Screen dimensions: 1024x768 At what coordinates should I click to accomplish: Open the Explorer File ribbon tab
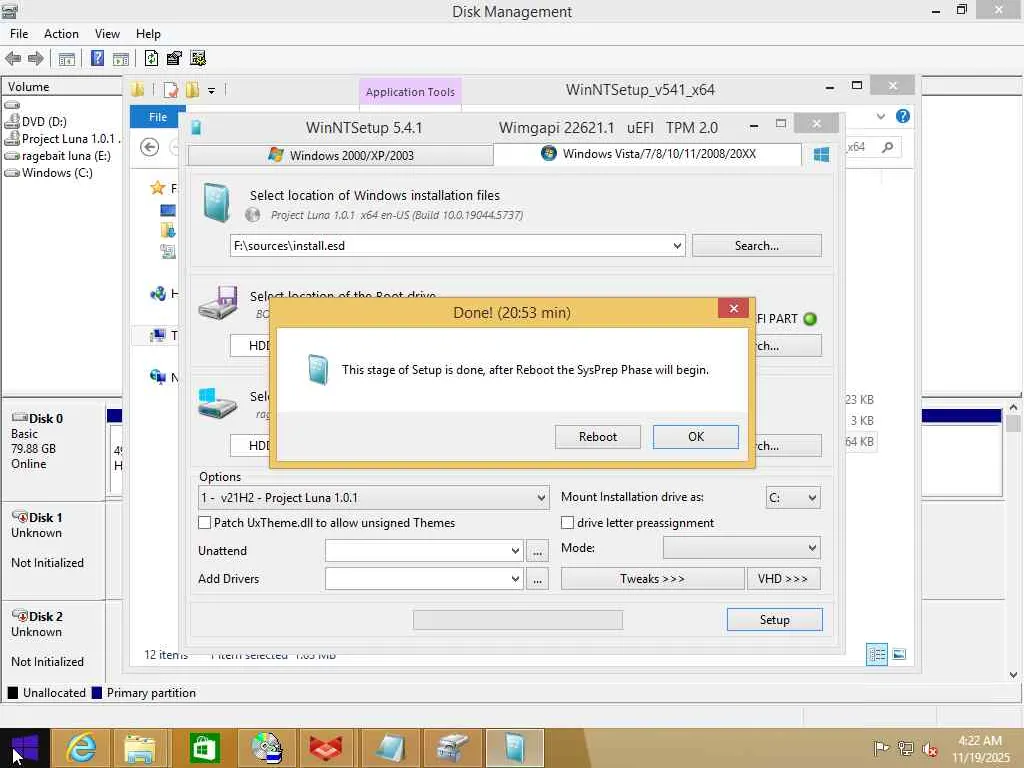158,117
